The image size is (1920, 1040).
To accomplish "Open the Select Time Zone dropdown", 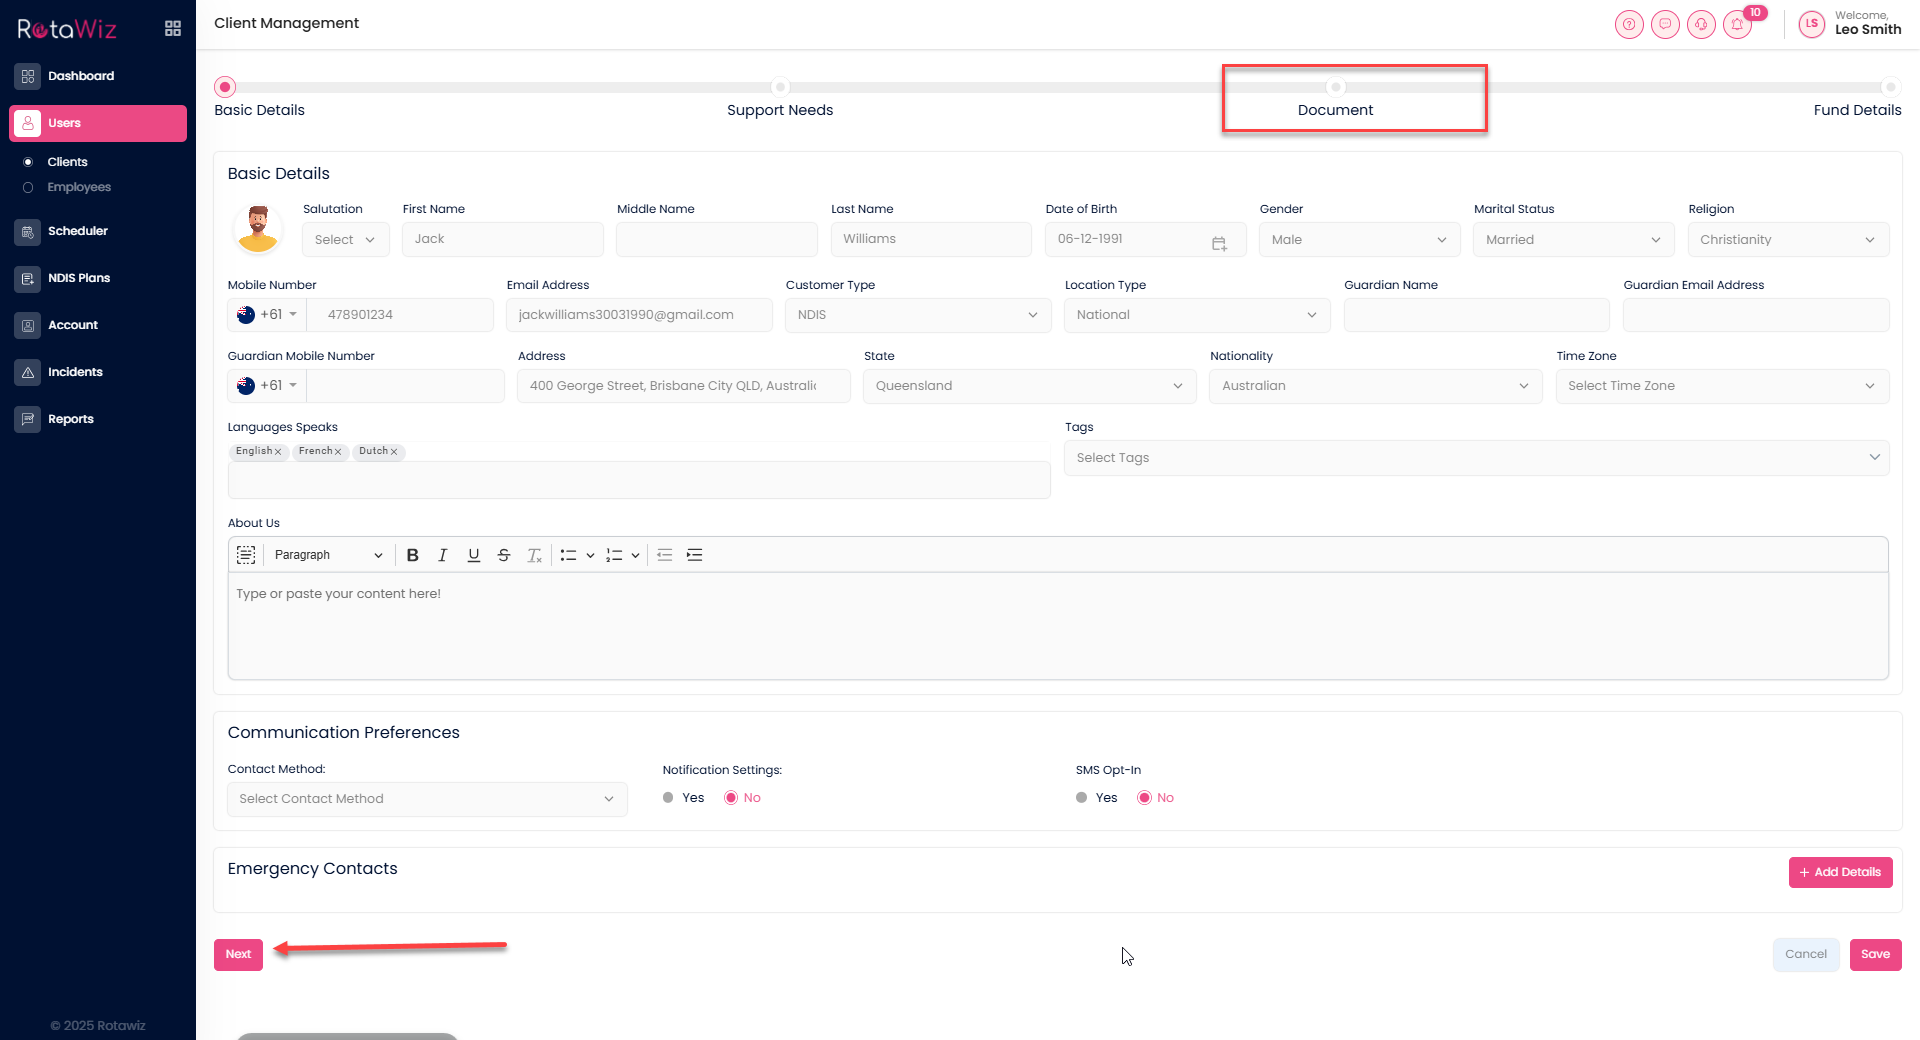I will coord(1721,386).
